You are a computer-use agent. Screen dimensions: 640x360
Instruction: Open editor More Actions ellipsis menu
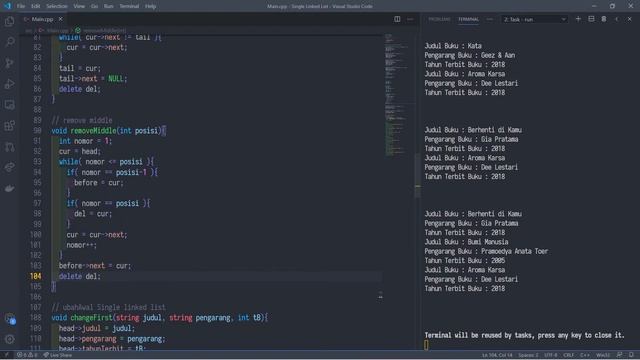[x=410, y=19]
